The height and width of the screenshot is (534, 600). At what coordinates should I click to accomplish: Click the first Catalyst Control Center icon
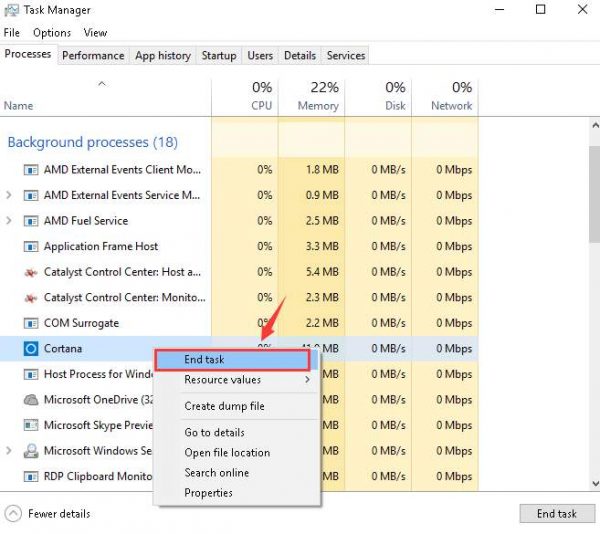coord(29,272)
